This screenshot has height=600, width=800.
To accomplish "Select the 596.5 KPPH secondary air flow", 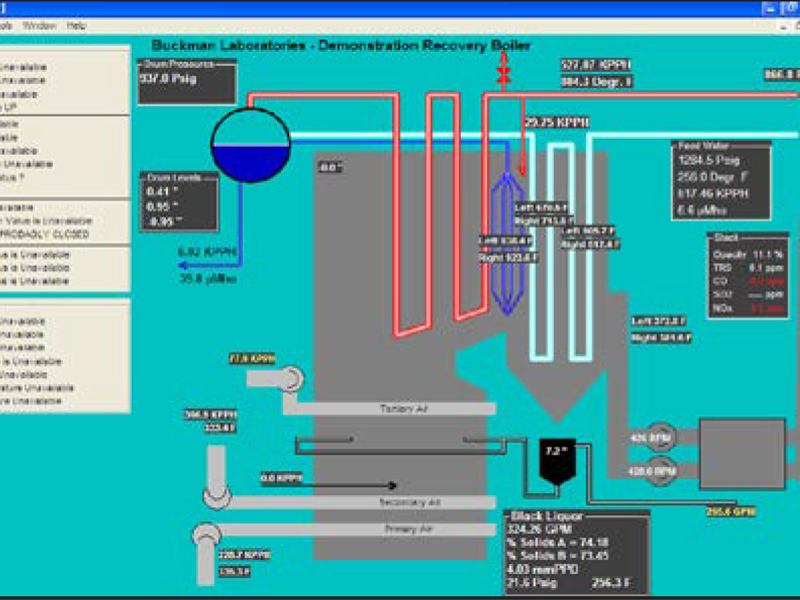I will 210,414.
